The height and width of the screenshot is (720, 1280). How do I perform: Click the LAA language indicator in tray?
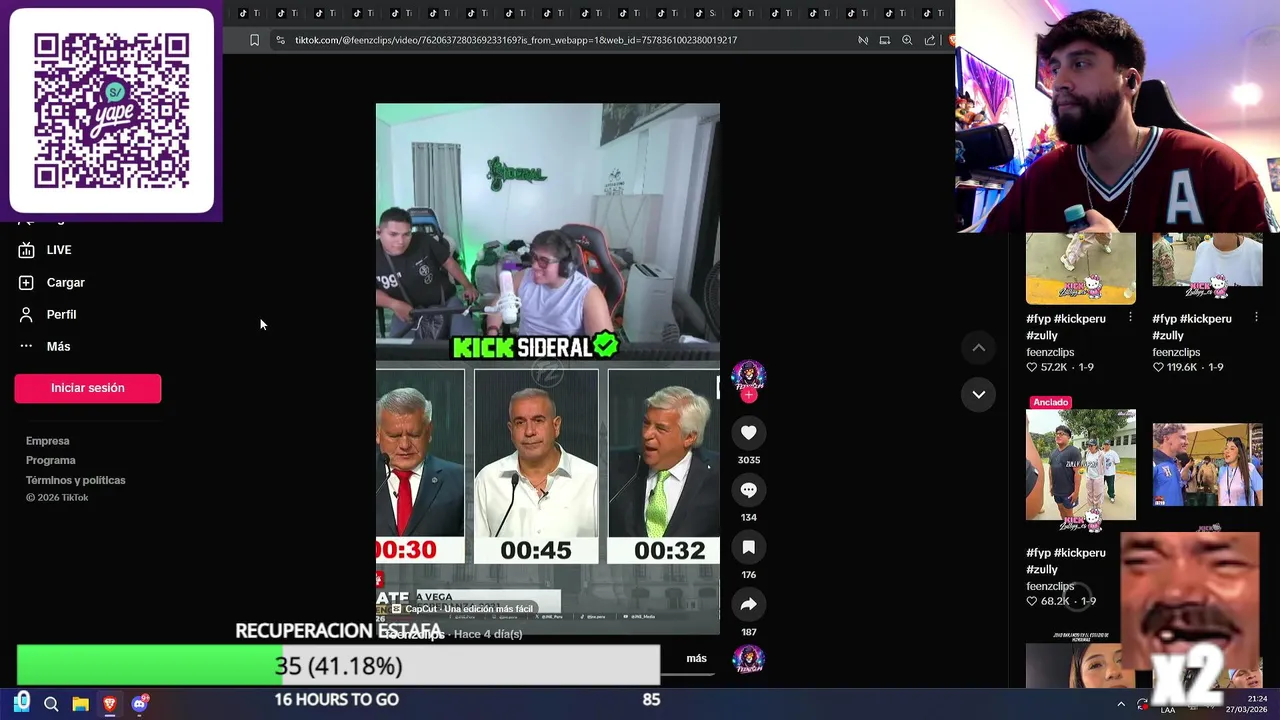point(1167,709)
